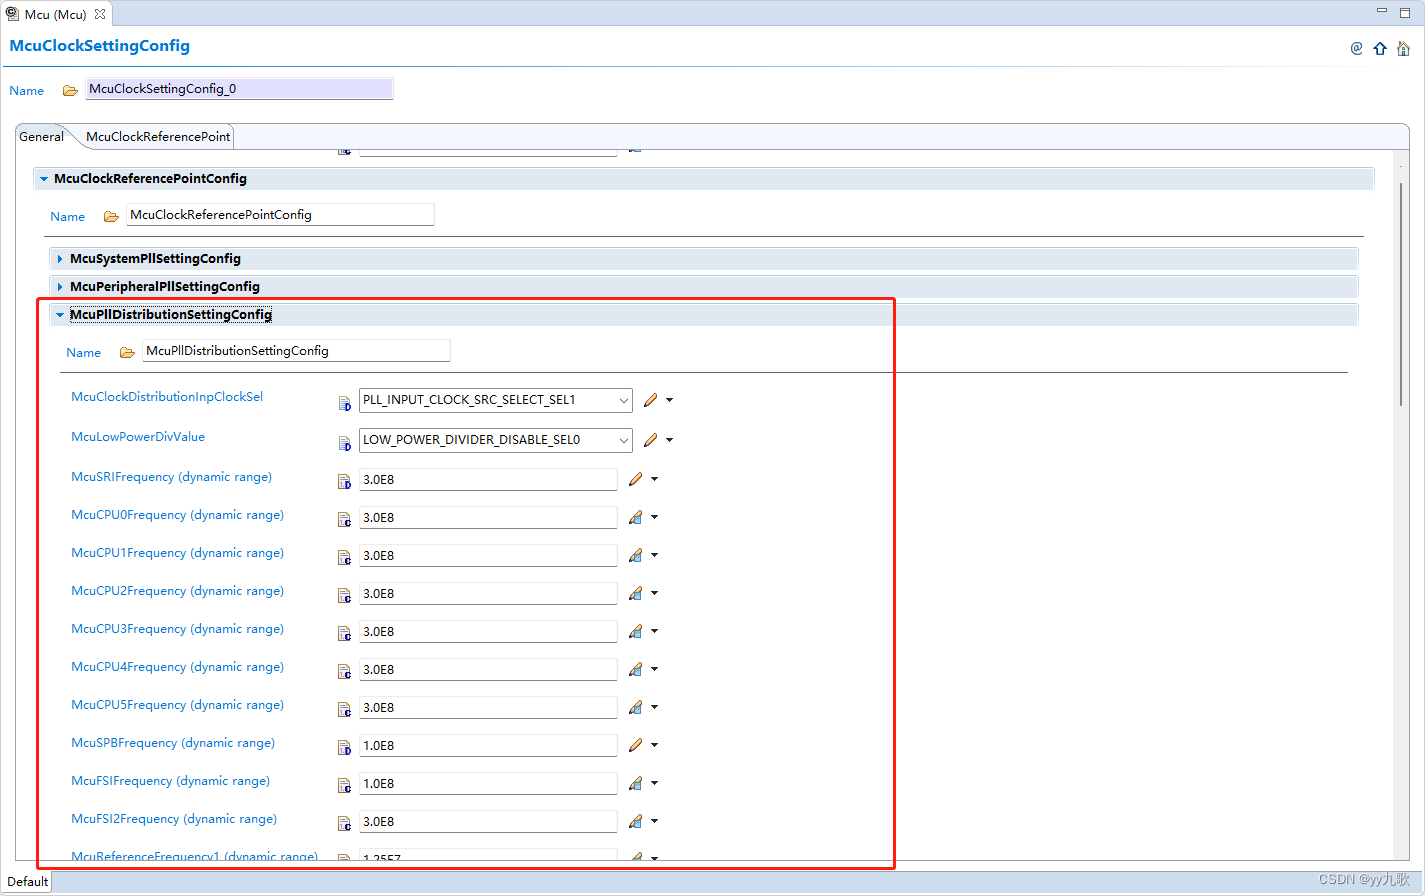Click calculator icon for McuCPU0Frequency
The image size is (1425, 896).
click(x=635, y=518)
